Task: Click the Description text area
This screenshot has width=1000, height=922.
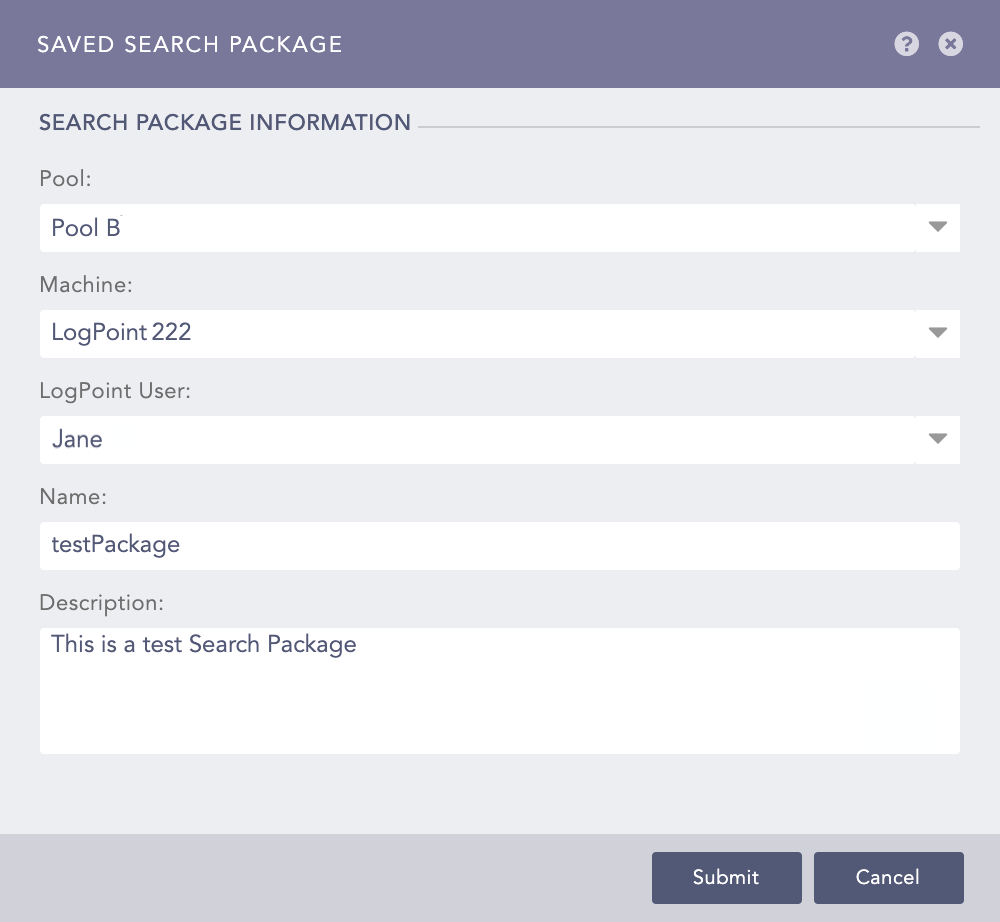Action: [500, 690]
